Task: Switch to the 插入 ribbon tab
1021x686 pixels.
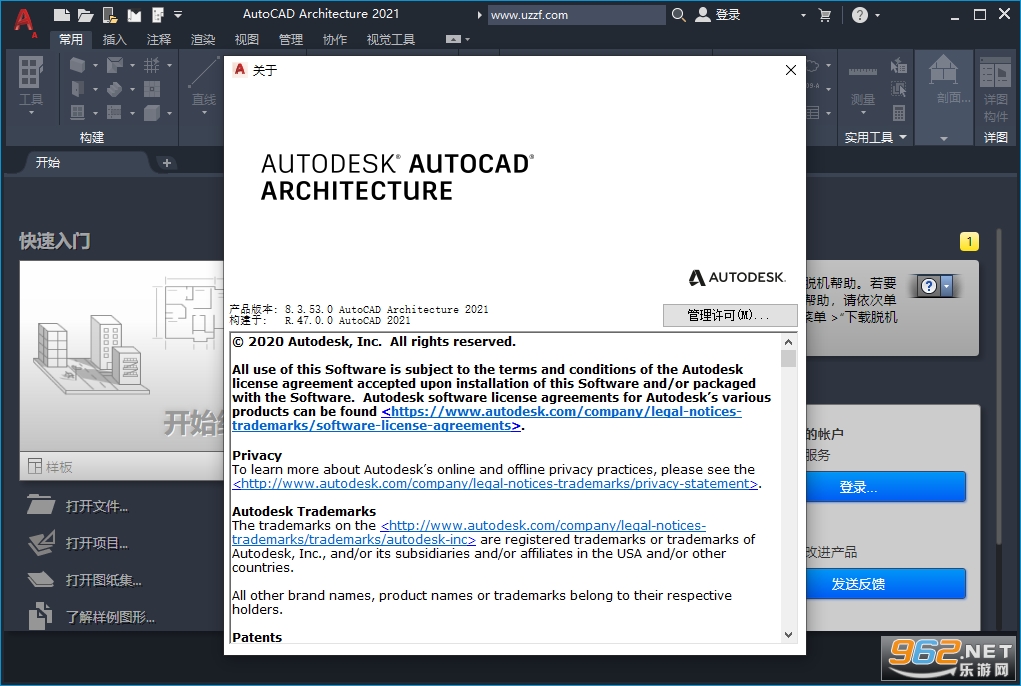Action: point(115,39)
